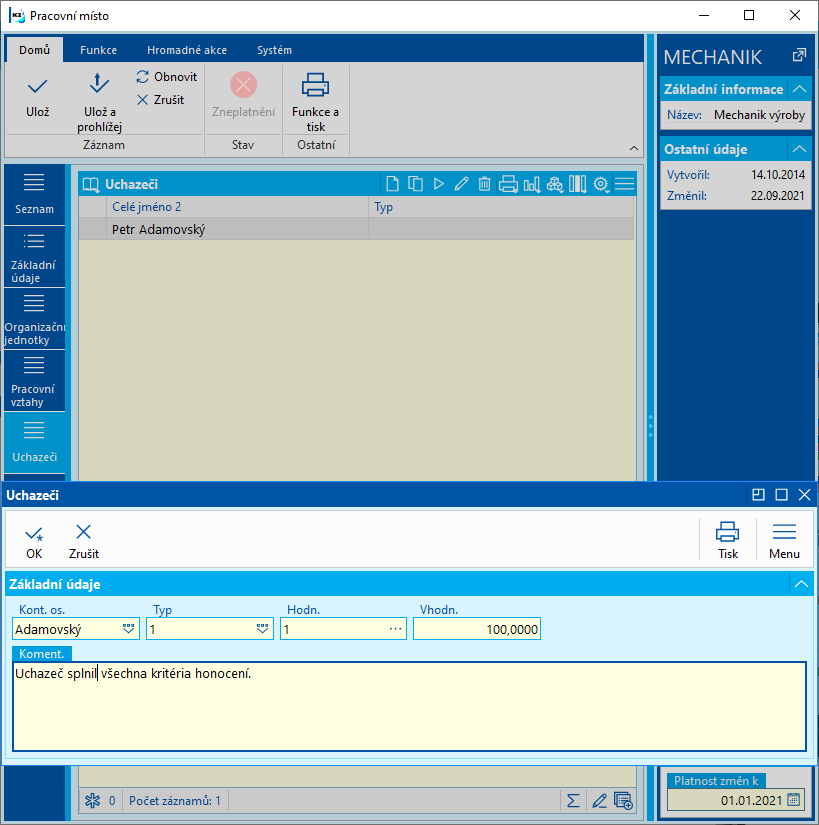This screenshot has height=825, width=819.
Task: Collapse the Základní údaje section in dialog
Action: click(801, 584)
